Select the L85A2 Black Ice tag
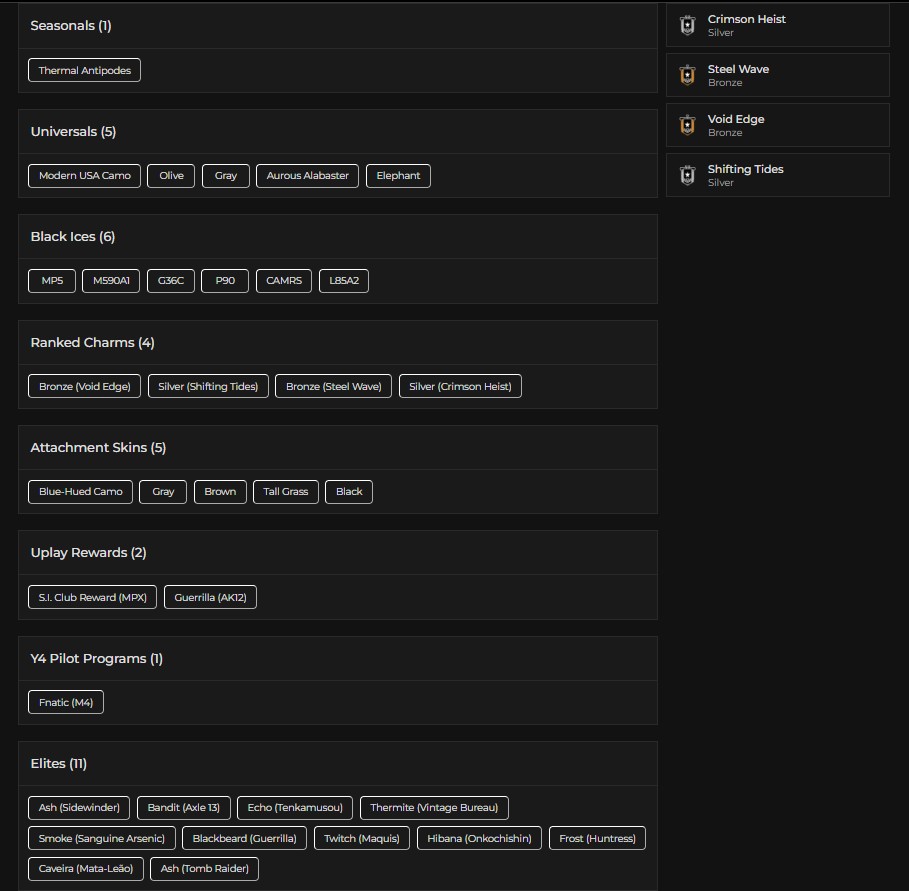The width and height of the screenshot is (909, 891). point(344,281)
